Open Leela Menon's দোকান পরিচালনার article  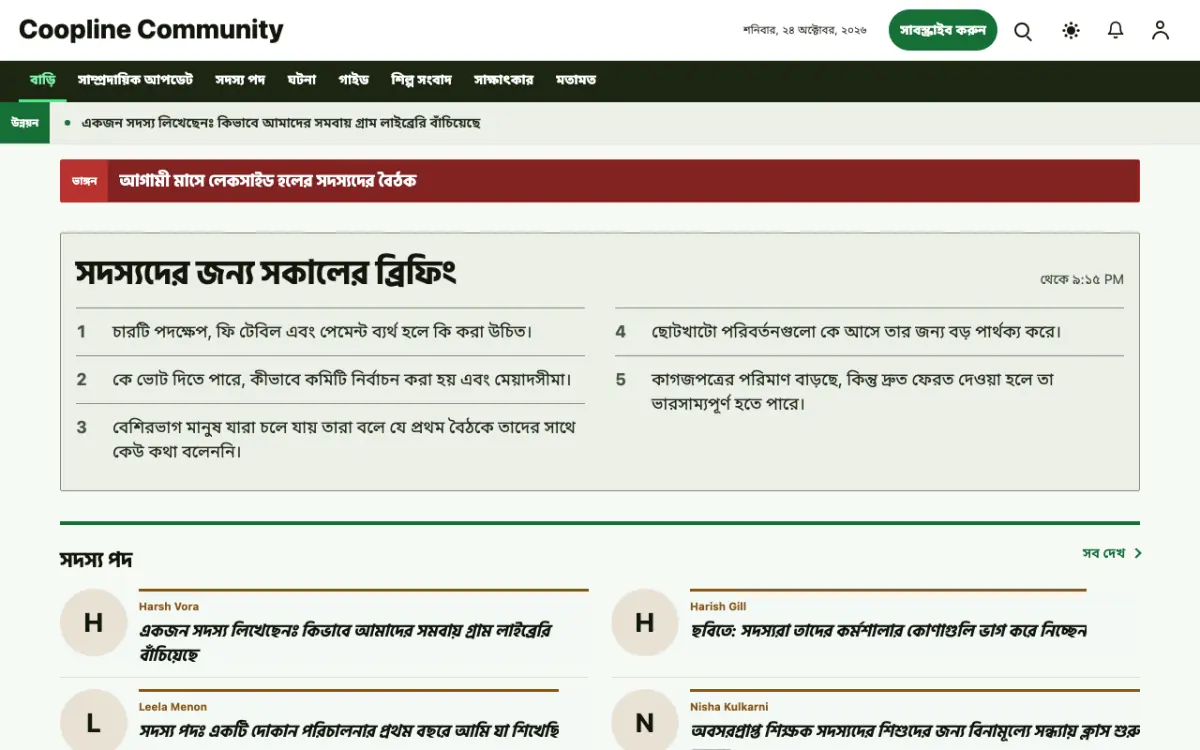coord(349,731)
